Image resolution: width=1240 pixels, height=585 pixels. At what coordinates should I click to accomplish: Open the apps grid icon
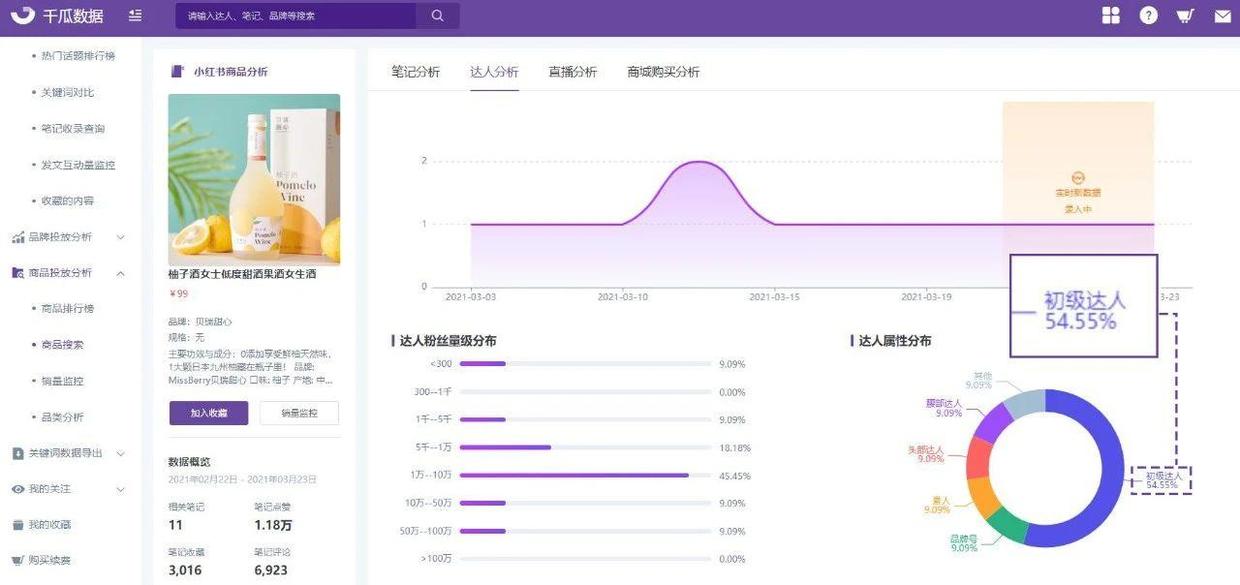1111,16
